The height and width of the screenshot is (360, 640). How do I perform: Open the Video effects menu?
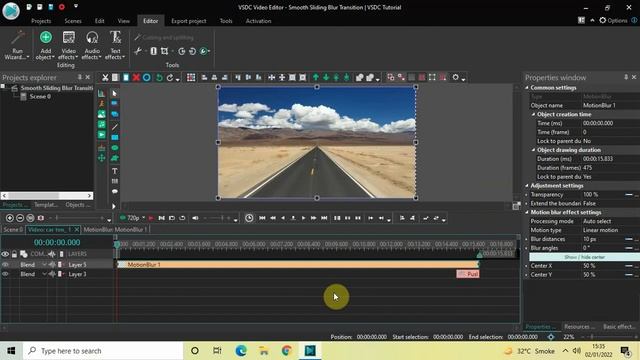coord(69,45)
